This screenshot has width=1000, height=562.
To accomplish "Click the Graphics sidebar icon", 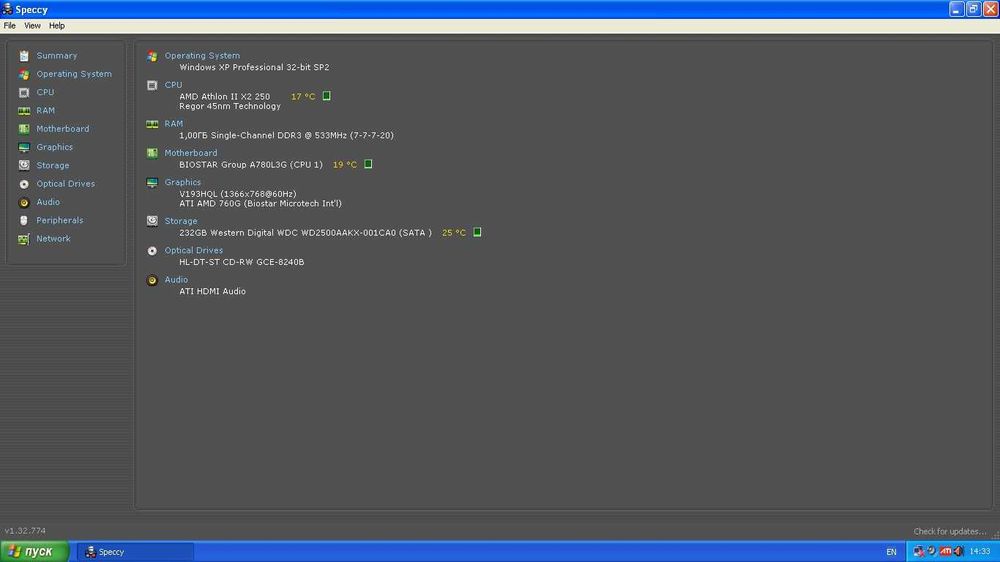I will pyautogui.click(x=24, y=147).
